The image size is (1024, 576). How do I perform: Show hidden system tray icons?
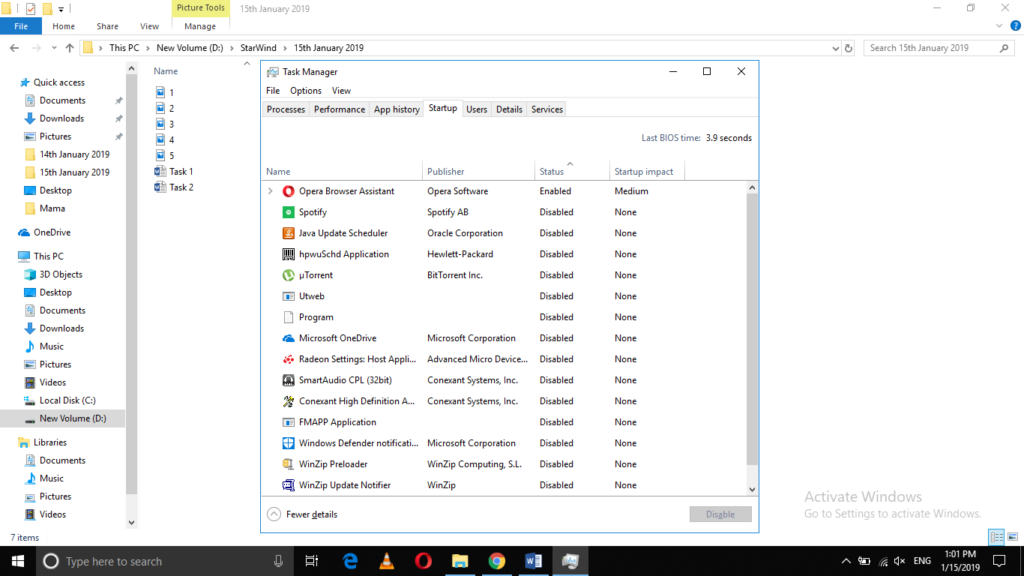click(846, 561)
